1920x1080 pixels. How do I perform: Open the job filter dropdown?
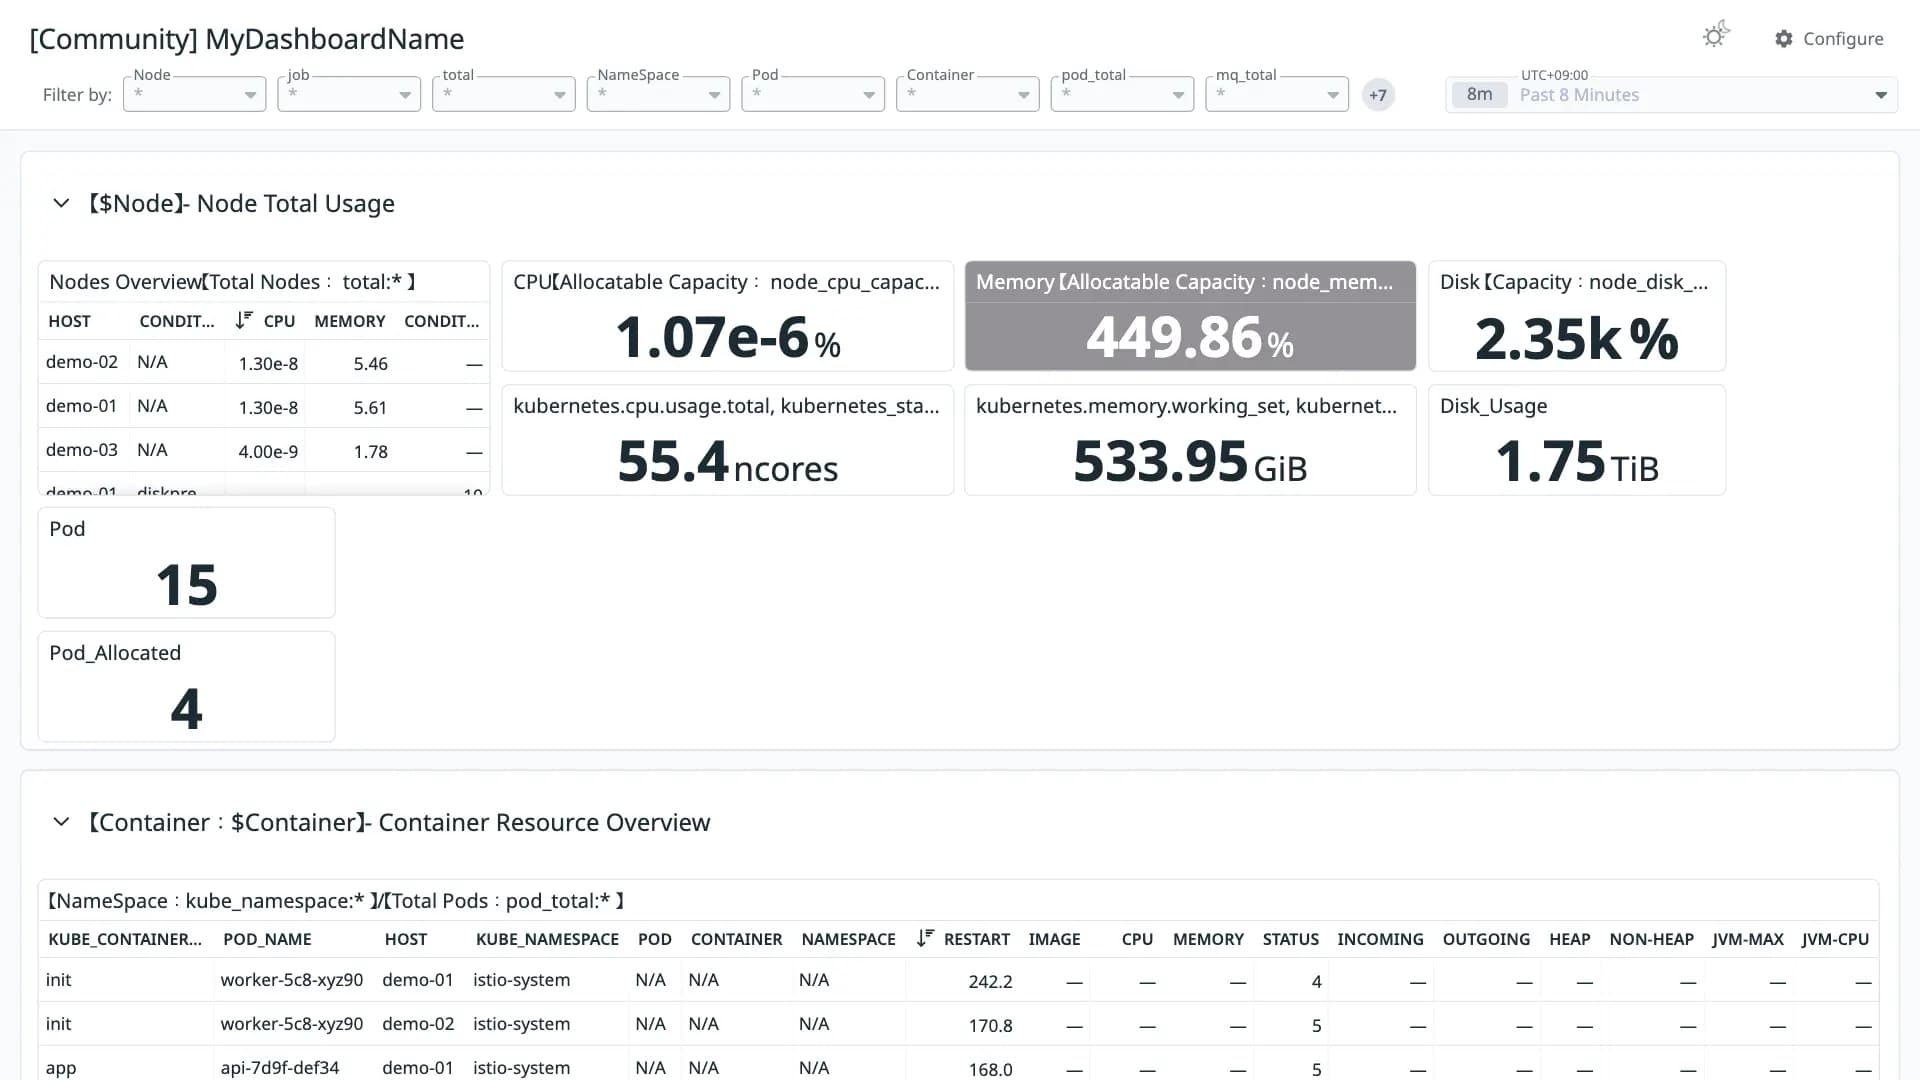tap(349, 94)
